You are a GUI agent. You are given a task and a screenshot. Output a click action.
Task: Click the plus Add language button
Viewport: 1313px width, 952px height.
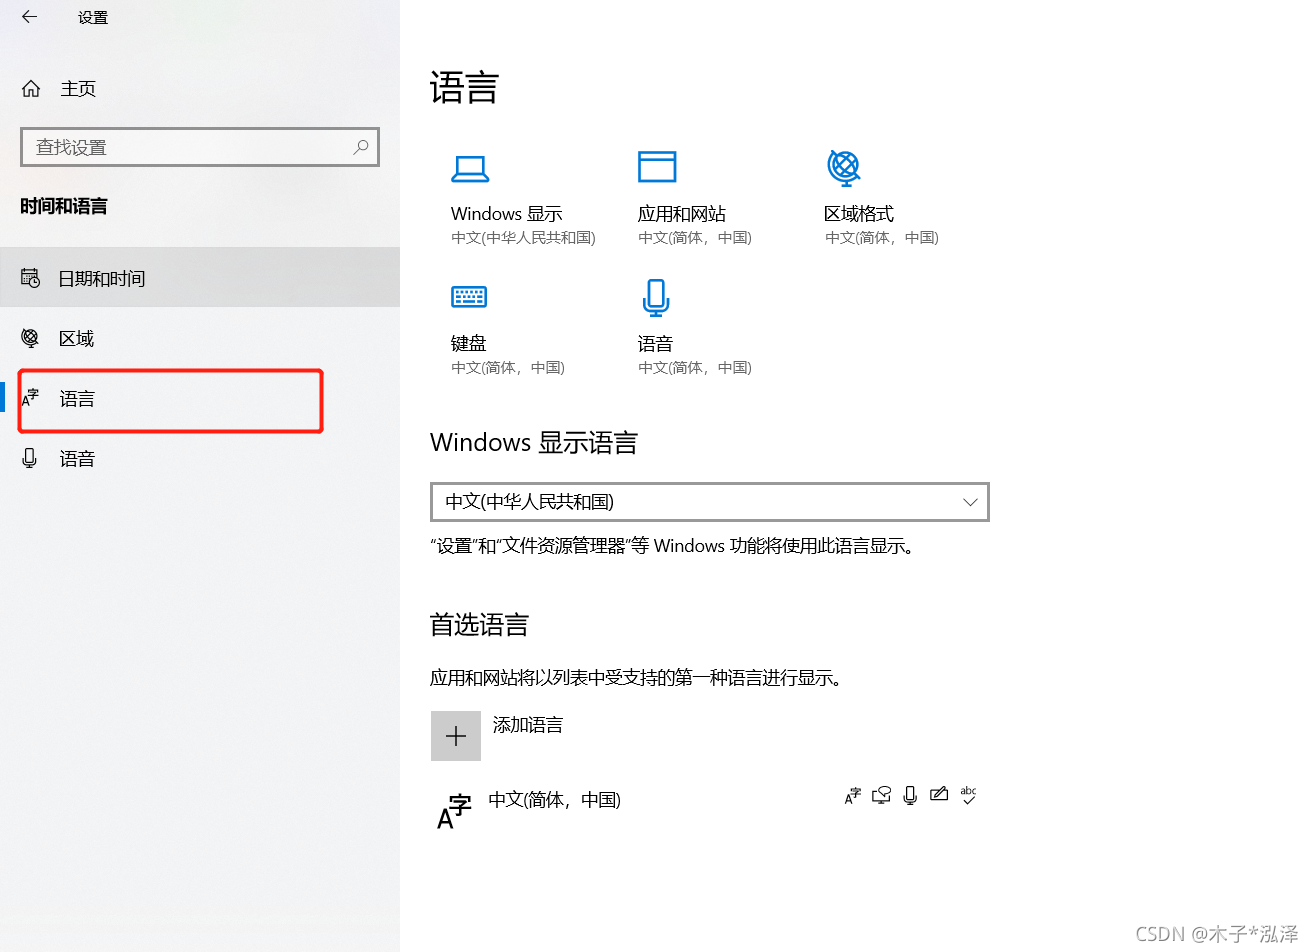click(456, 736)
